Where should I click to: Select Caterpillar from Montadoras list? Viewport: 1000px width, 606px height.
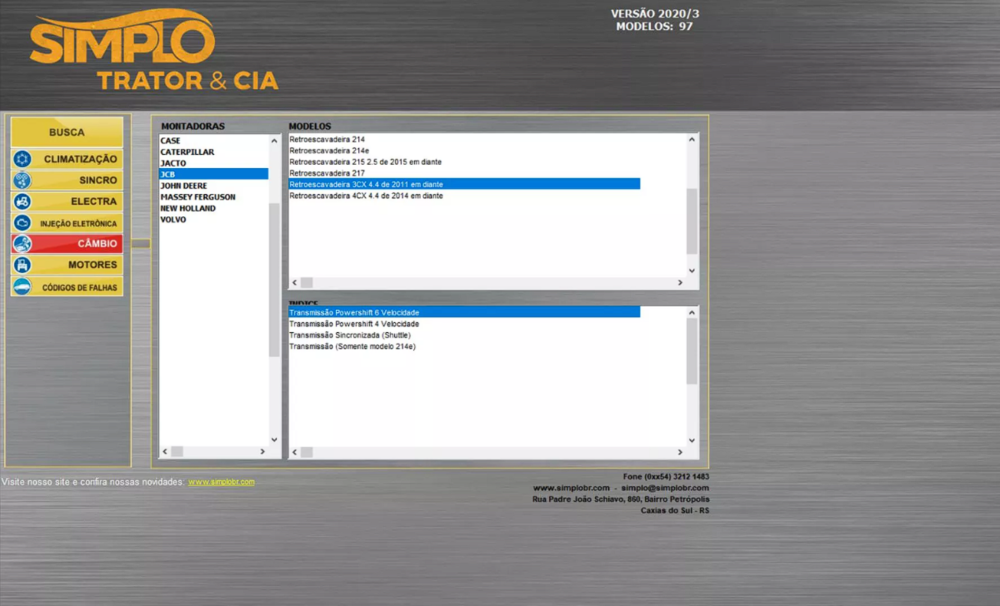(x=190, y=152)
